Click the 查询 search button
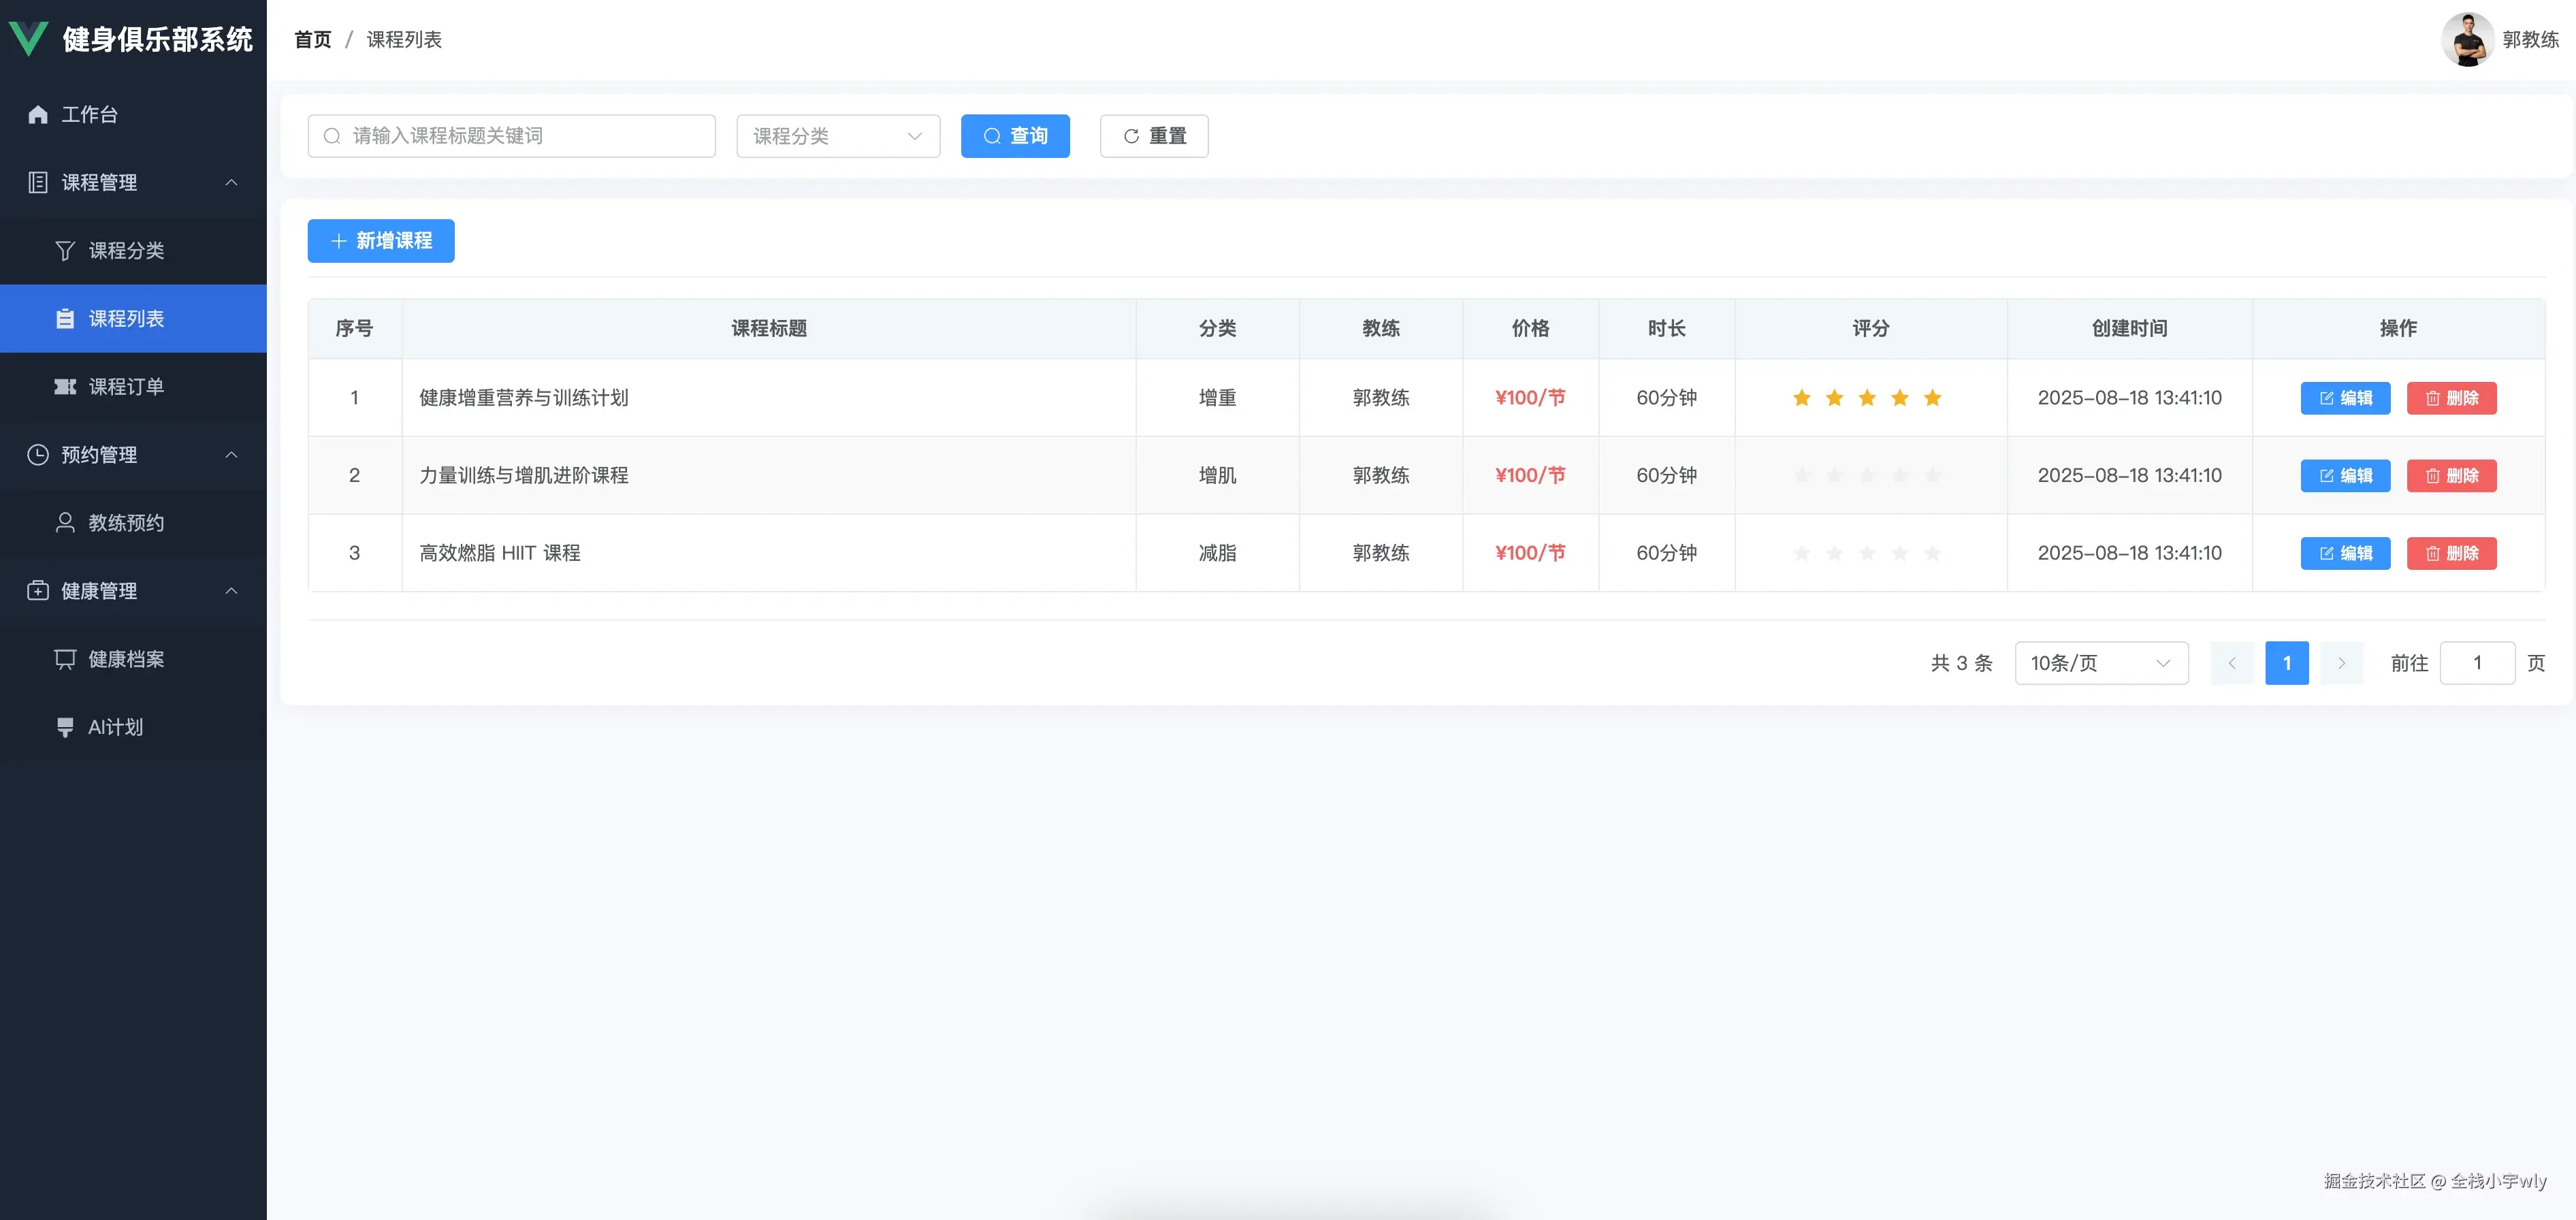Image resolution: width=2576 pixels, height=1220 pixels. [x=1014, y=136]
